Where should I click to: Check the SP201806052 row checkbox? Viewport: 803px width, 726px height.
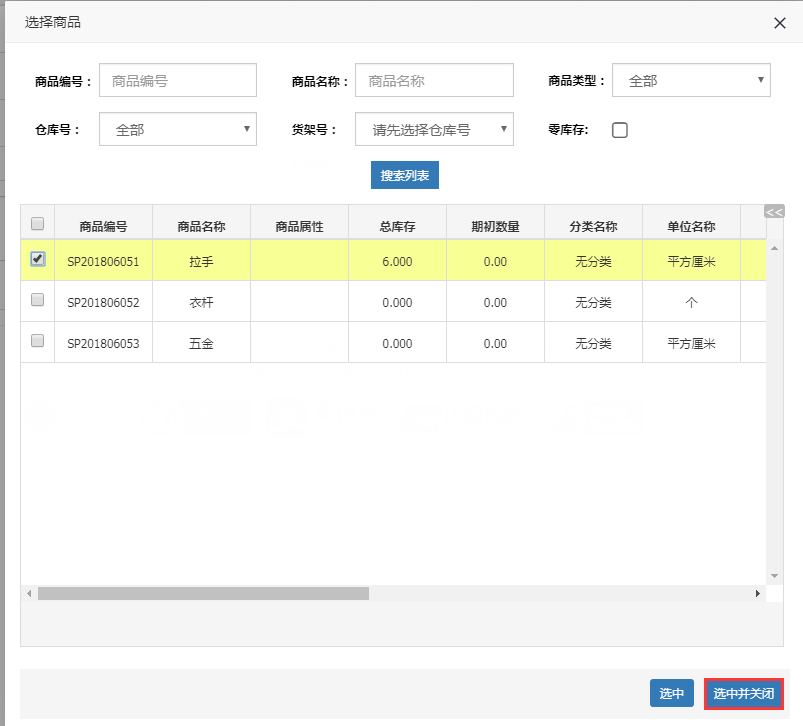click(x=38, y=300)
